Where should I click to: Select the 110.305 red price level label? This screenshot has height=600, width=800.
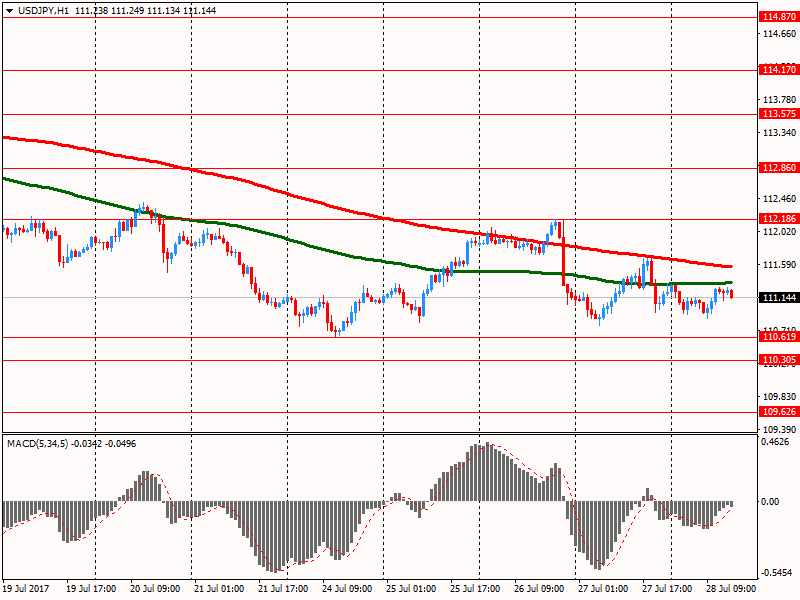[779, 360]
